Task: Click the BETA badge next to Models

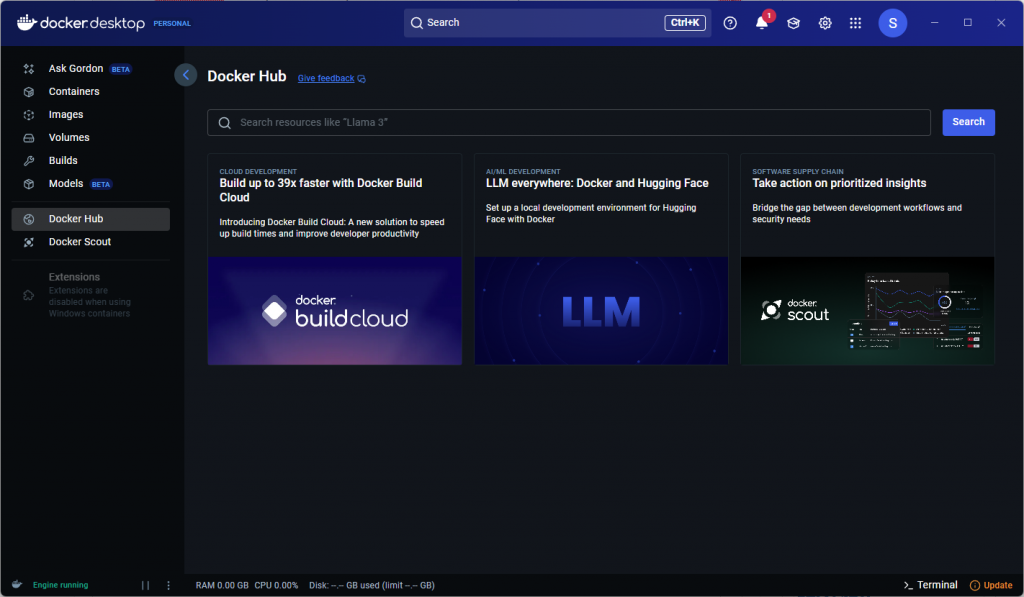Action: tap(101, 184)
